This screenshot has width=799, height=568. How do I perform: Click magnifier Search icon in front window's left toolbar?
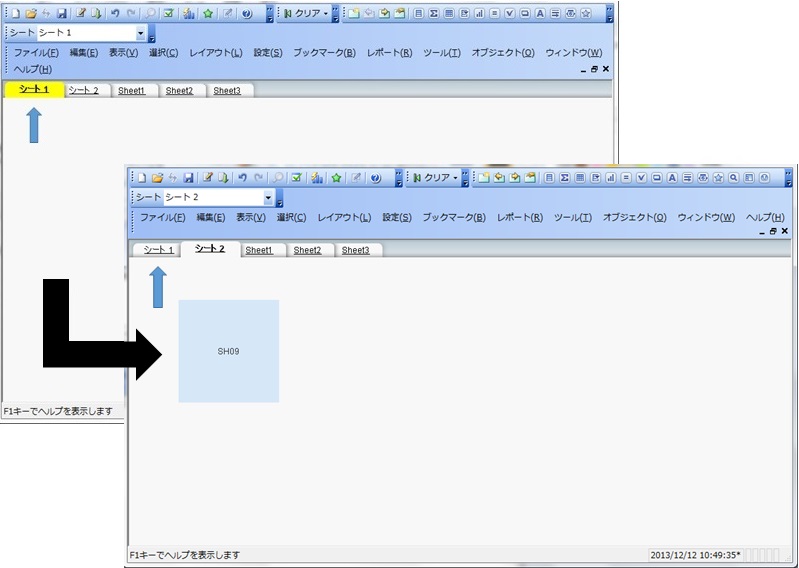[x=278, y=178]
